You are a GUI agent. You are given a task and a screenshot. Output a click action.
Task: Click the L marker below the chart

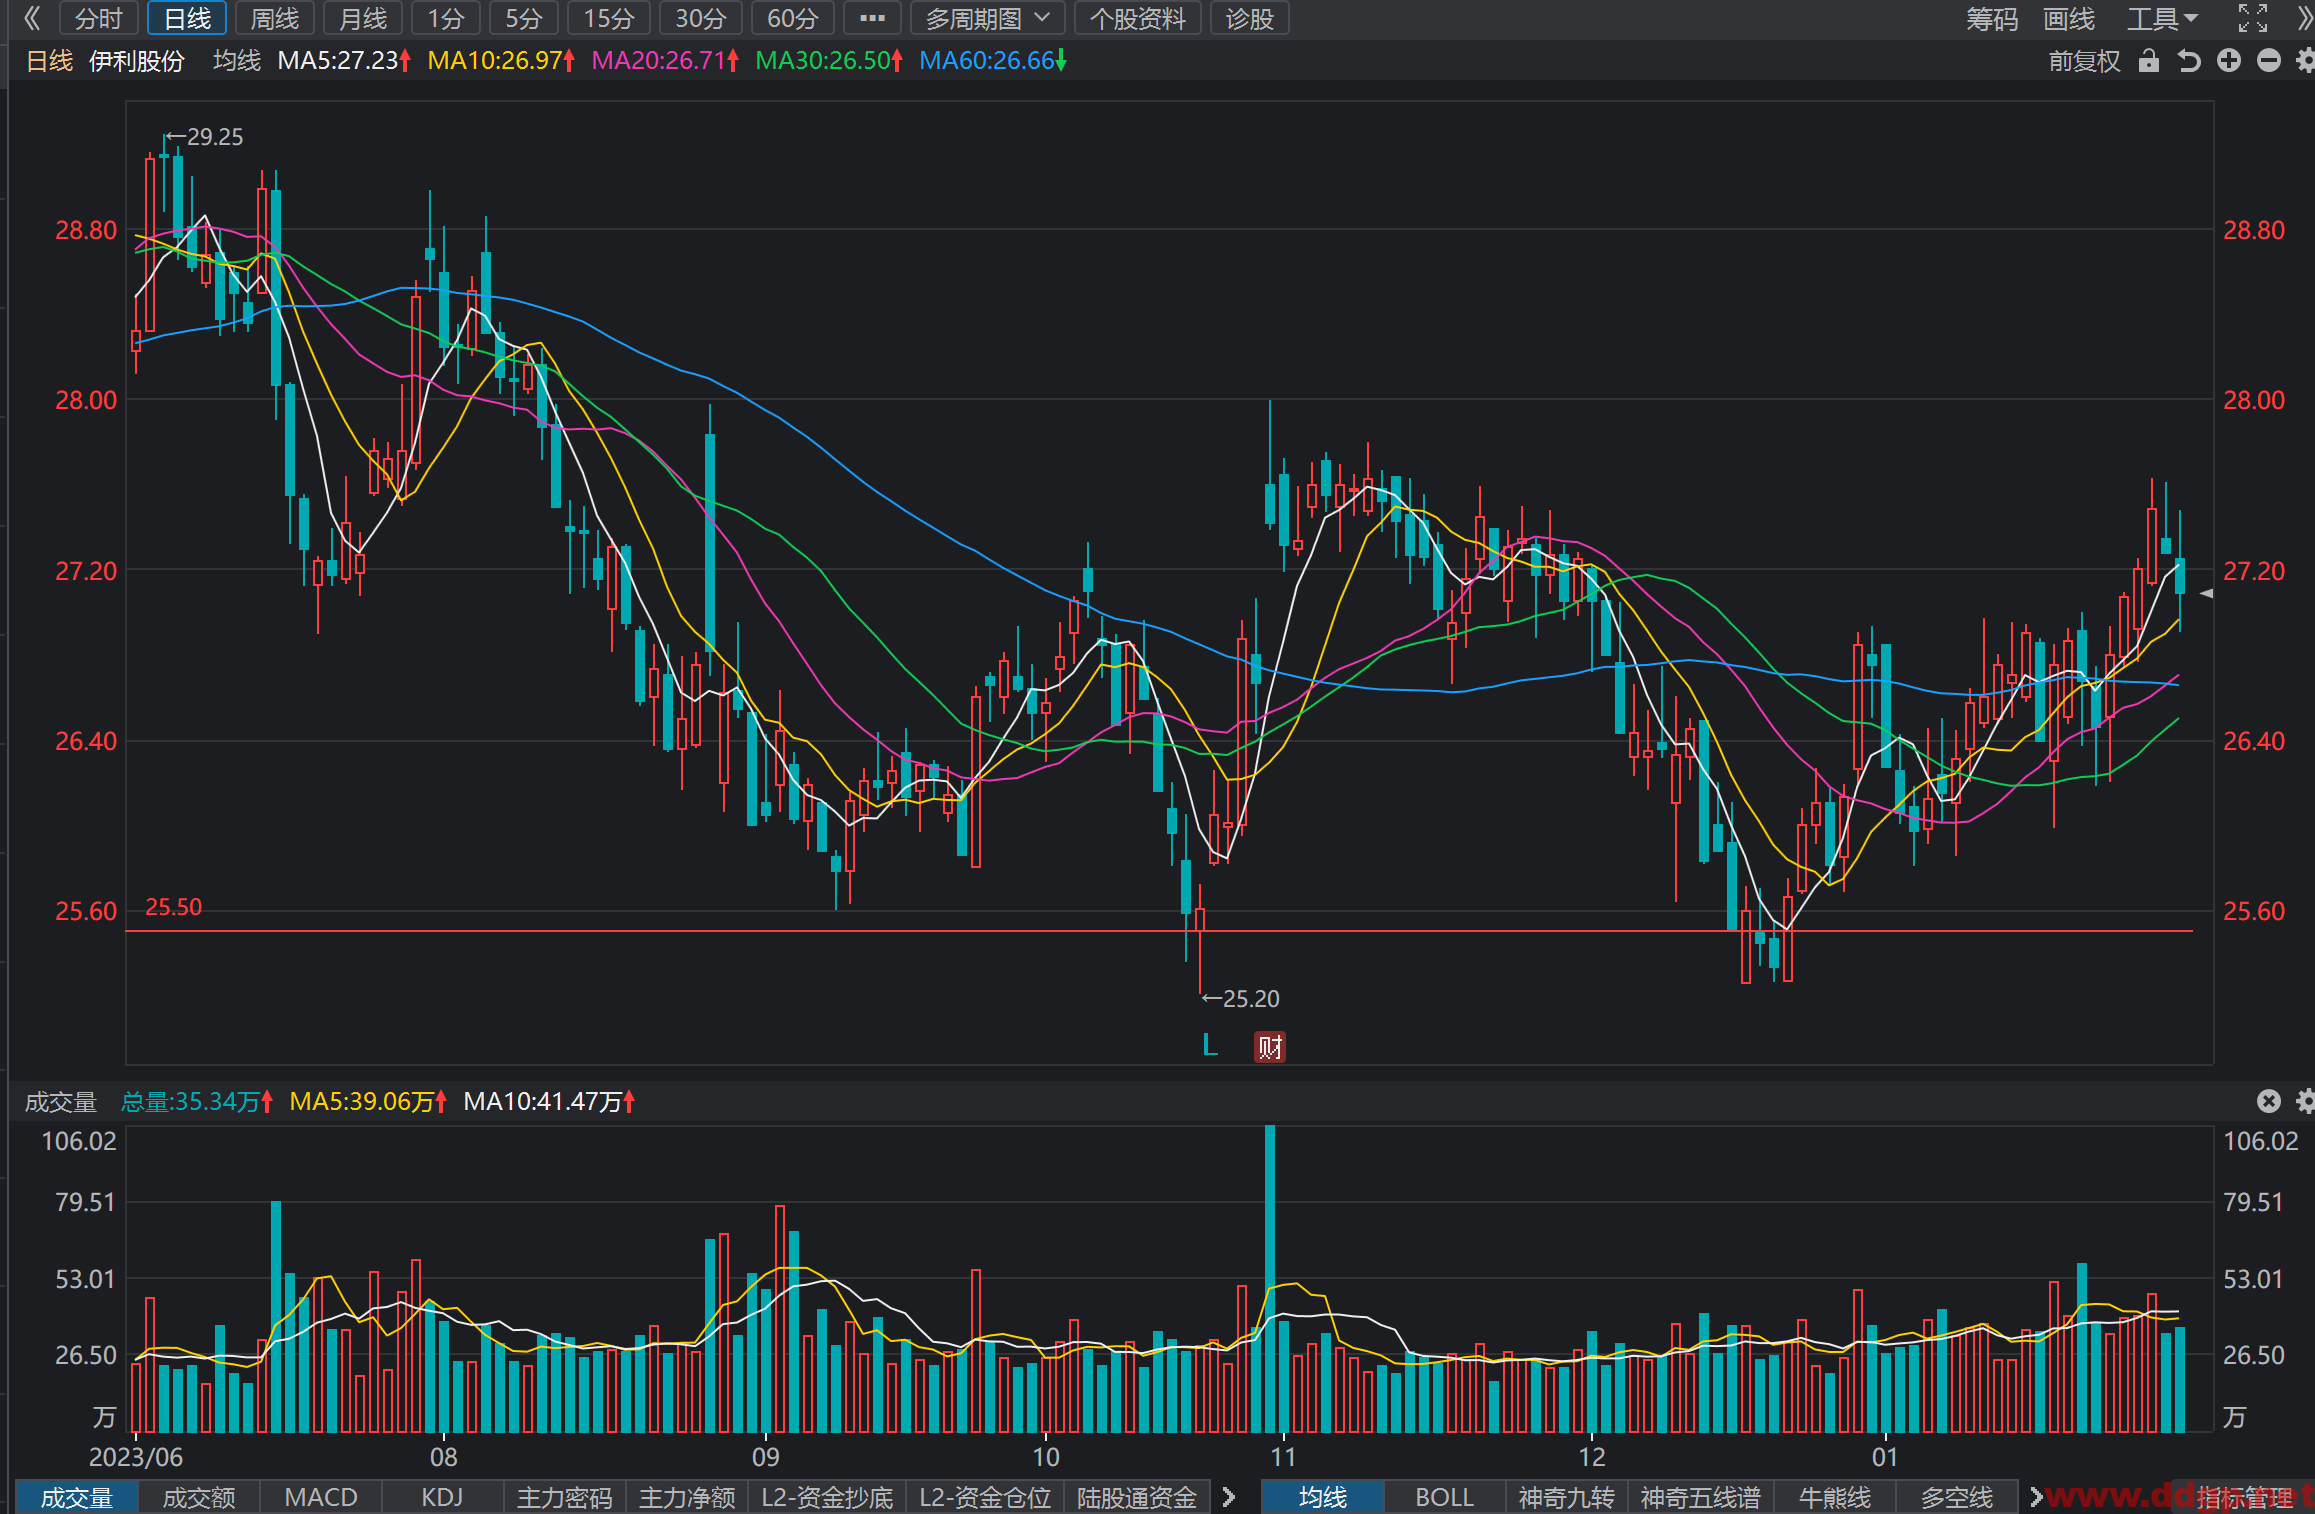tap(1210, 1045)
